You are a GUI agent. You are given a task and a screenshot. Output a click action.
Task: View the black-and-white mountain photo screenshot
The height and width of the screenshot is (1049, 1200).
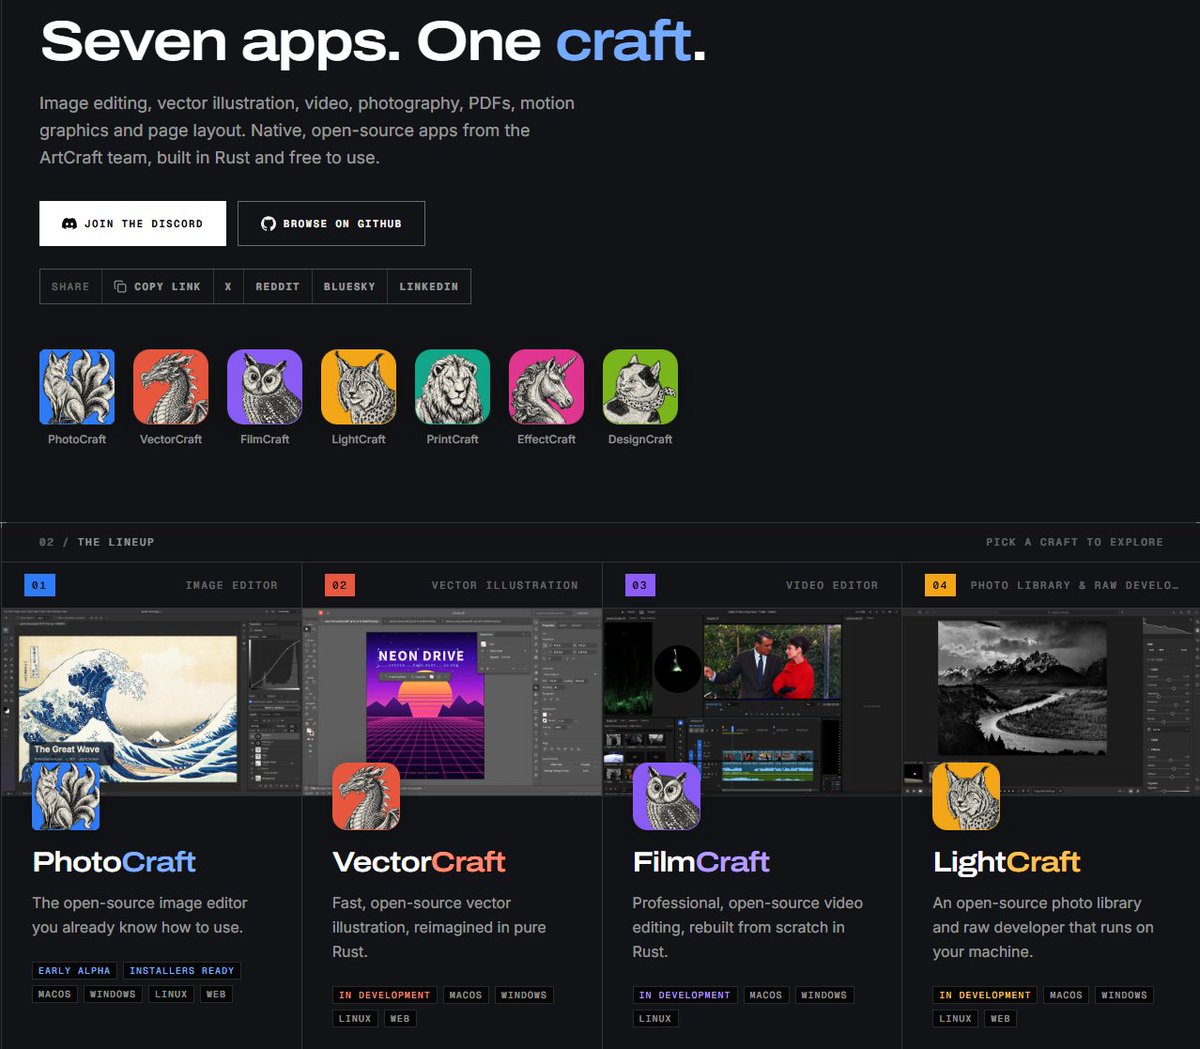[1051, 701]
